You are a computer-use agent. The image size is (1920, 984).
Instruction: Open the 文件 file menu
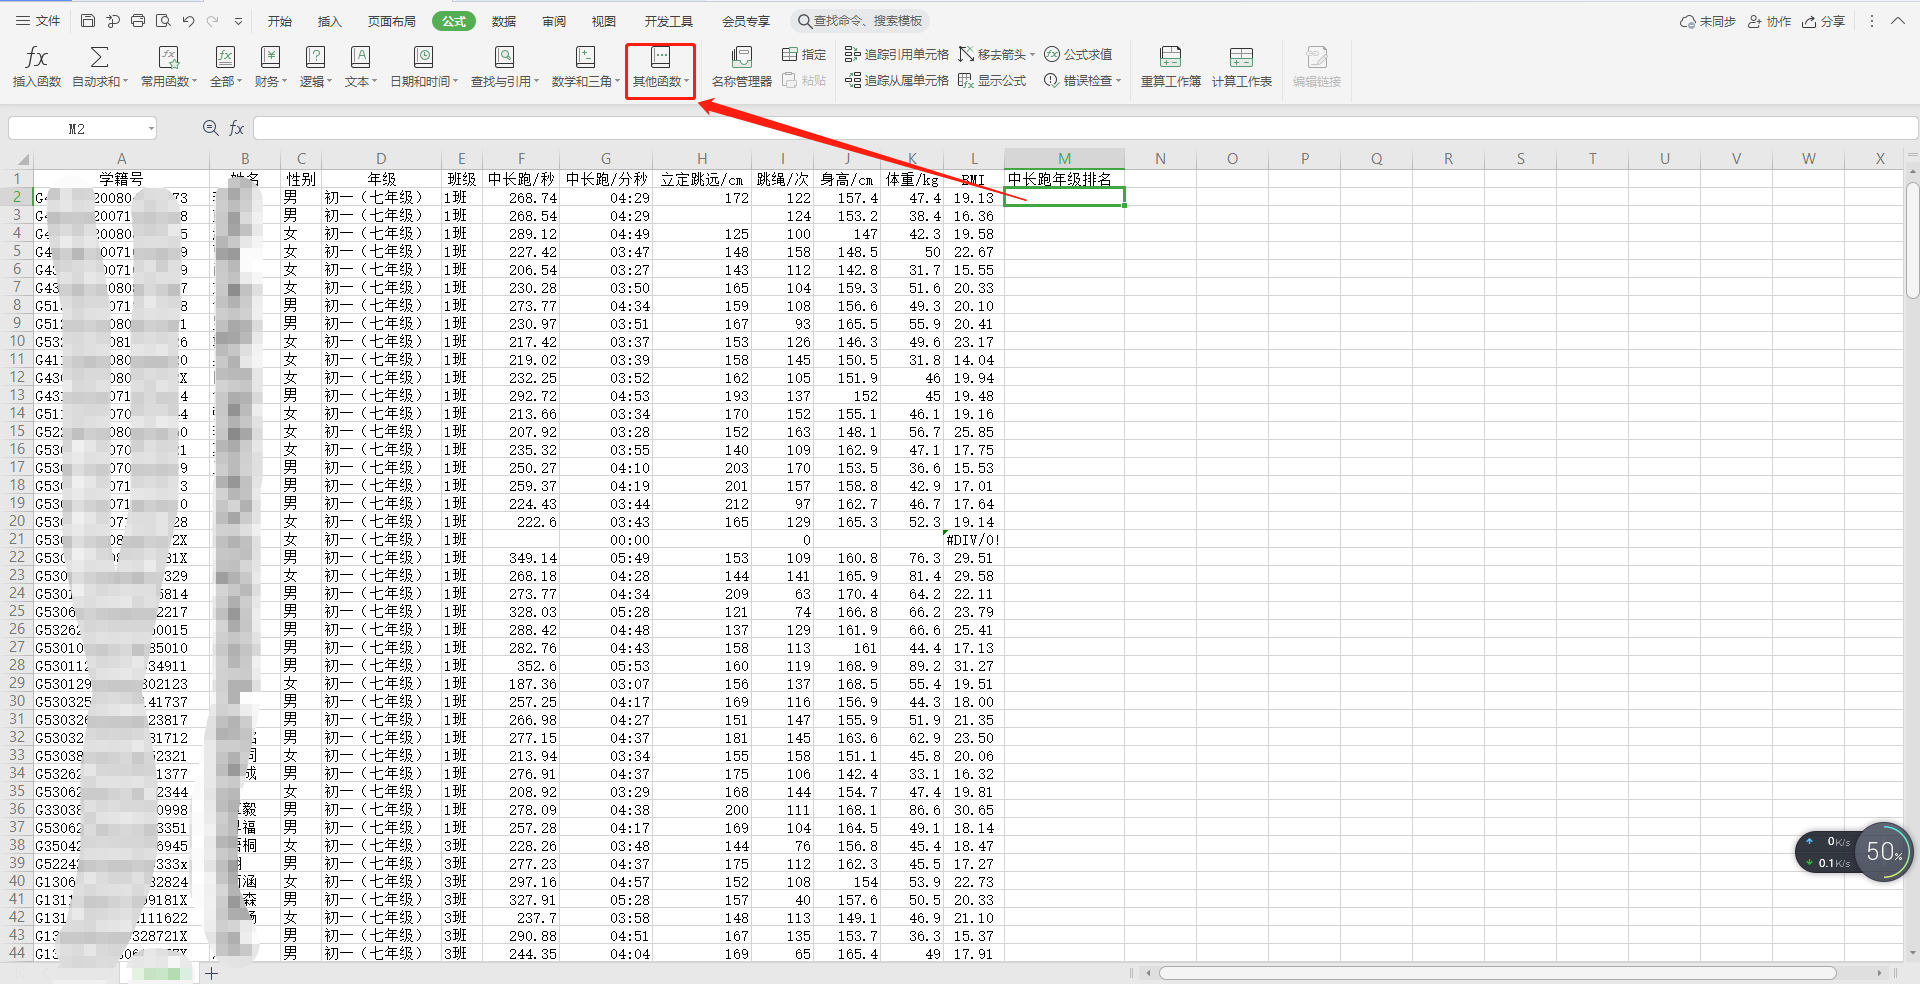pyautogui.click(x=38, y=21)
